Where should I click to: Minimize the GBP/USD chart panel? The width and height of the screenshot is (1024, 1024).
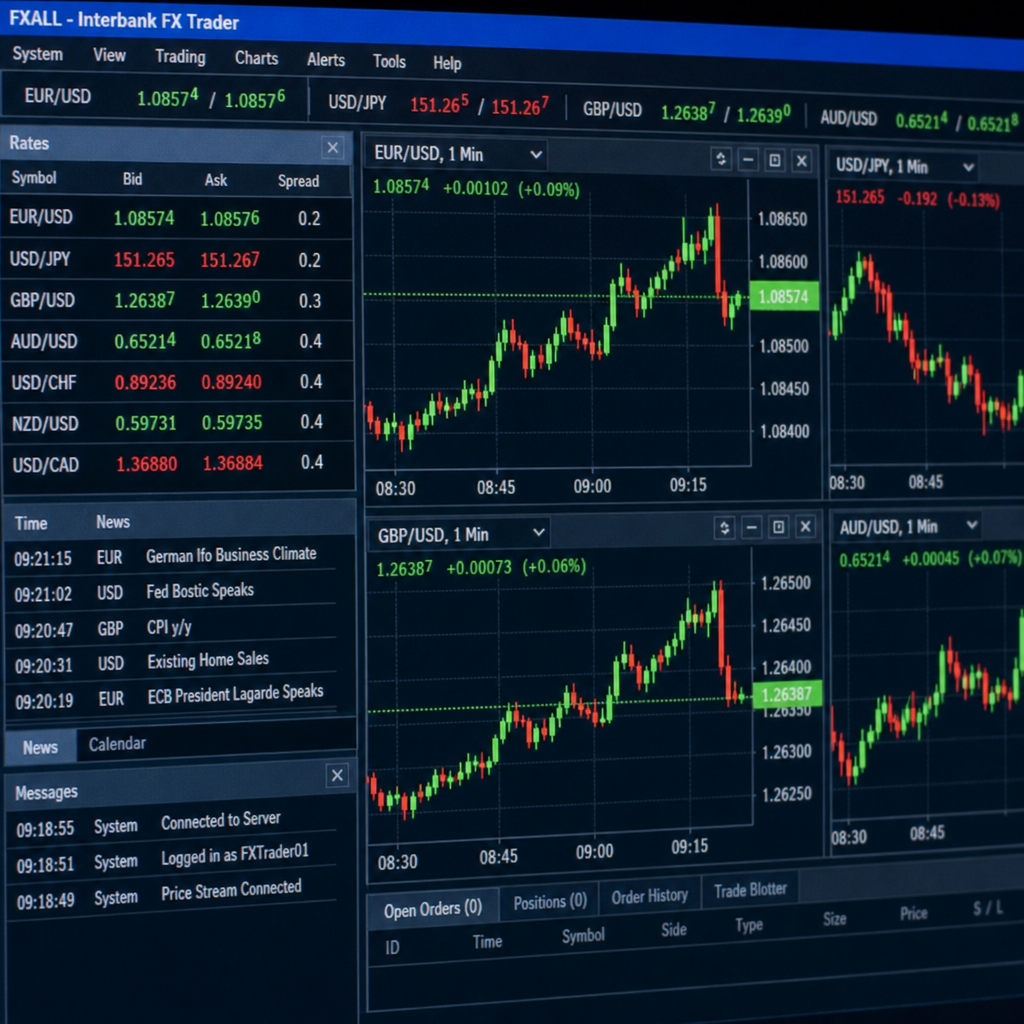(x=752, y=527)
